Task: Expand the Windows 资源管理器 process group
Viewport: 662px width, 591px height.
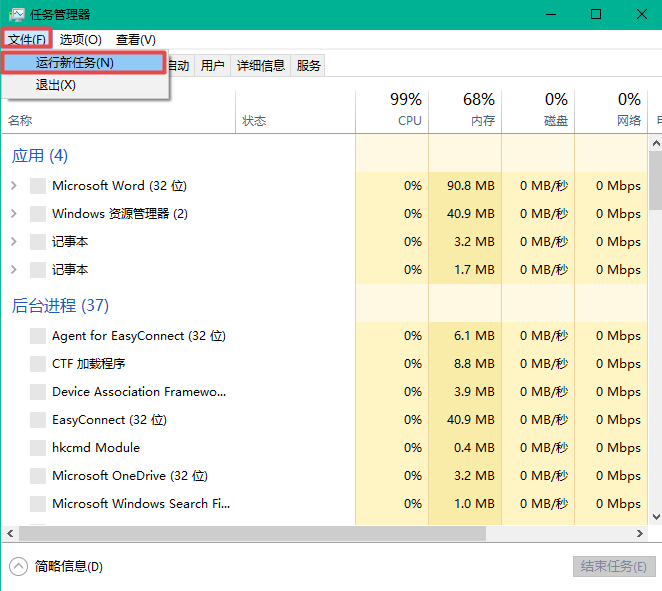Action: coord(13,214)
